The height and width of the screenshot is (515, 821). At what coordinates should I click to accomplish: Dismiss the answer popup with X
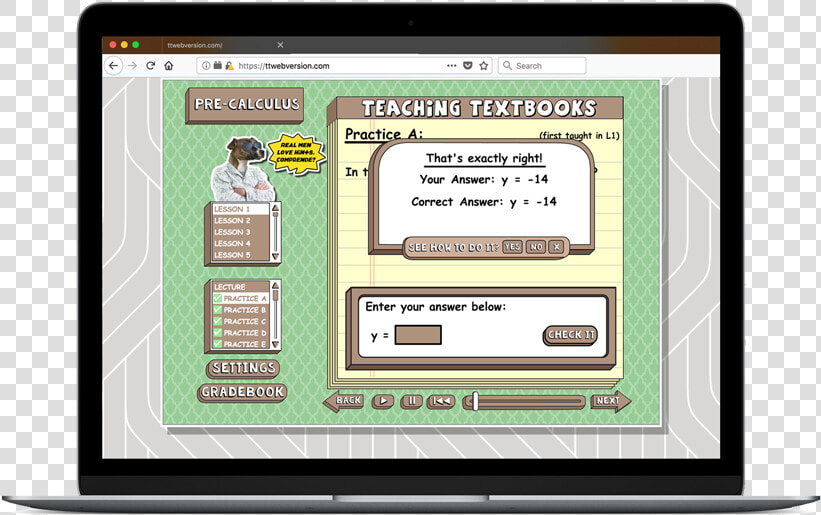pyautogui.click(x=557, y=247)
